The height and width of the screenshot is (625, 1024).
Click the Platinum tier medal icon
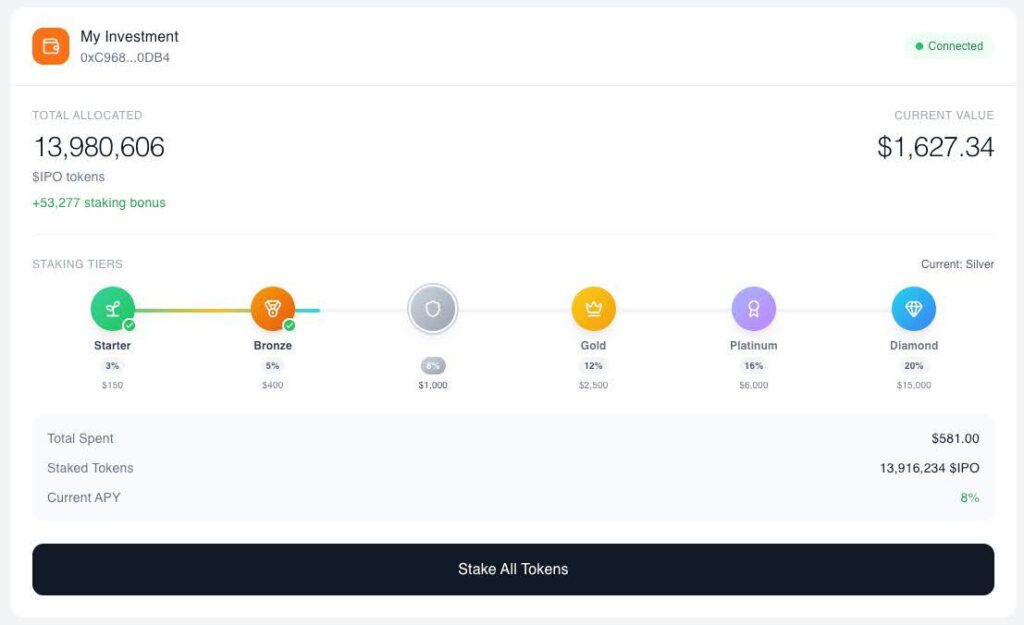(753, 308)
